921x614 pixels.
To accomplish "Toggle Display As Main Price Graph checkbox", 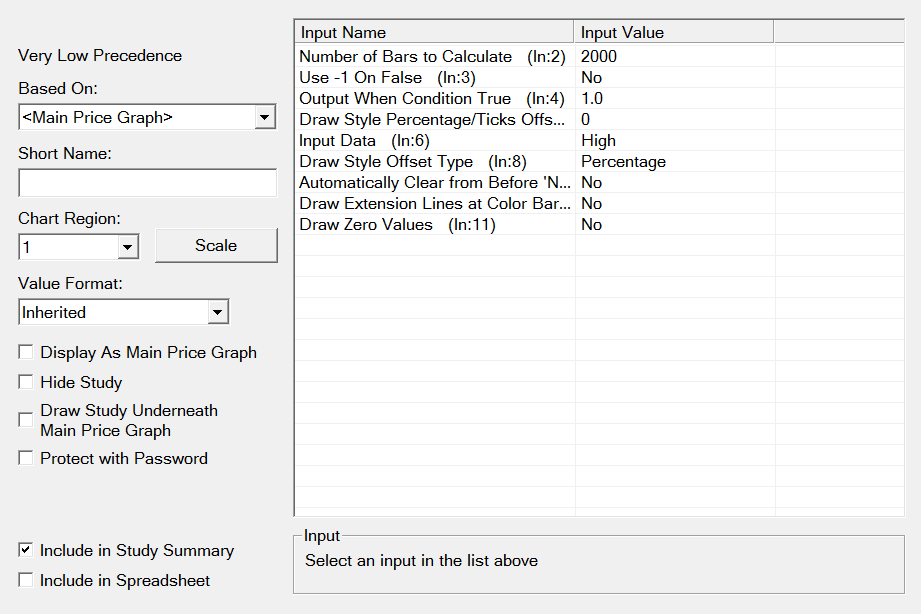I will pos(26,353).
